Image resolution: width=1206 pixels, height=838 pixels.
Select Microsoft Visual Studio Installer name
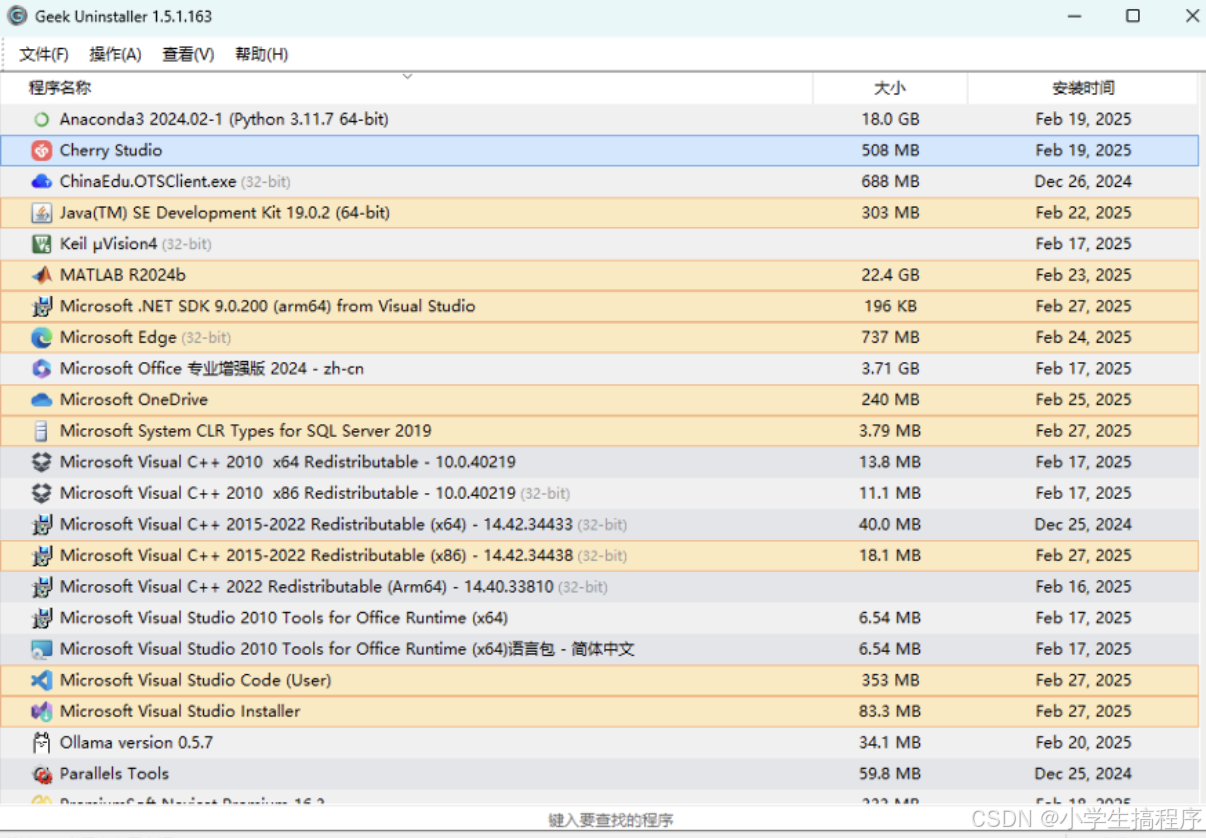[180, 711]
